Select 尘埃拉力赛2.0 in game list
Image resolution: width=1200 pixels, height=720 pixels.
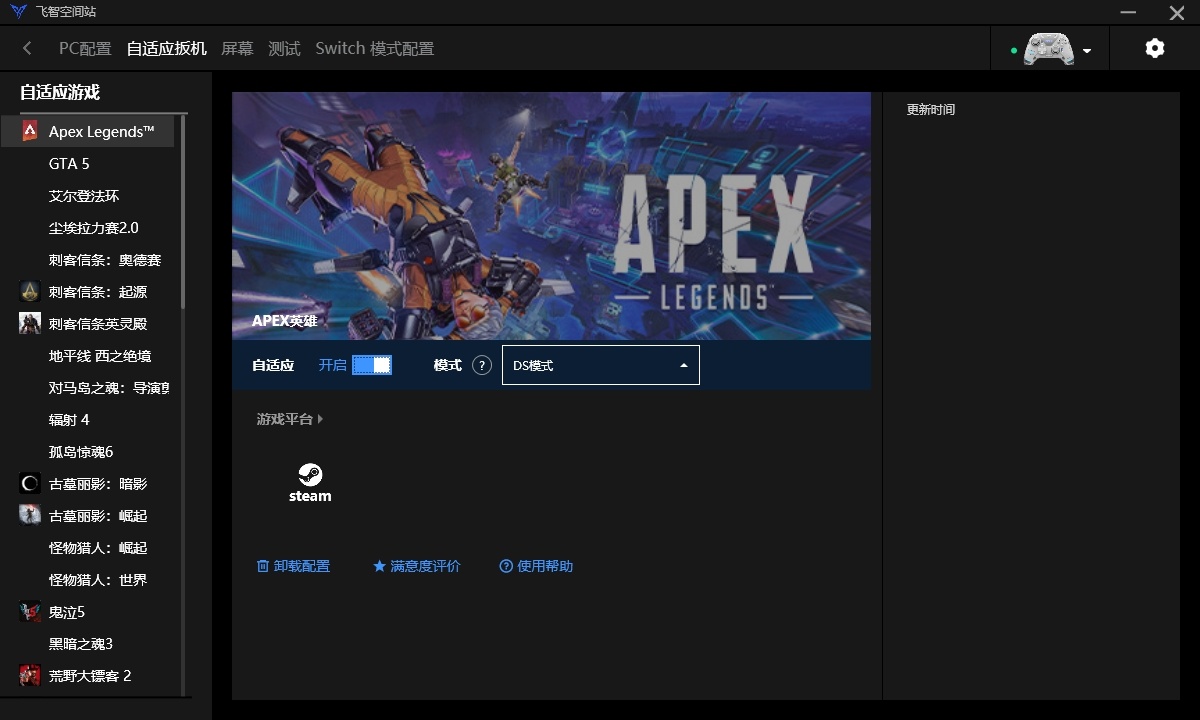click(87, 227)
